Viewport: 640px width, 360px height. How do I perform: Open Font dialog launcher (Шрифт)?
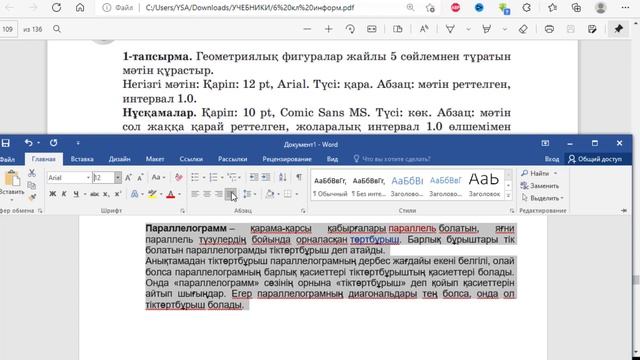pos(182,211)
